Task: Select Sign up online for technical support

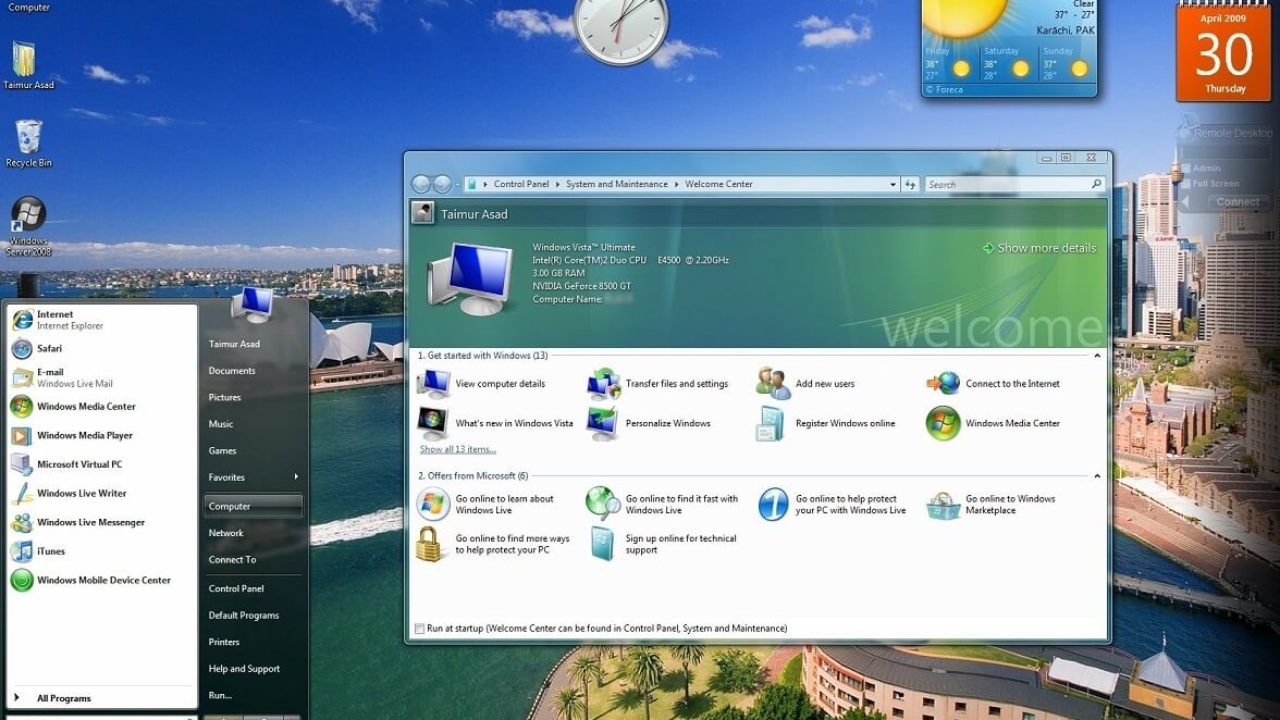Action: click(x=663, y=544)
